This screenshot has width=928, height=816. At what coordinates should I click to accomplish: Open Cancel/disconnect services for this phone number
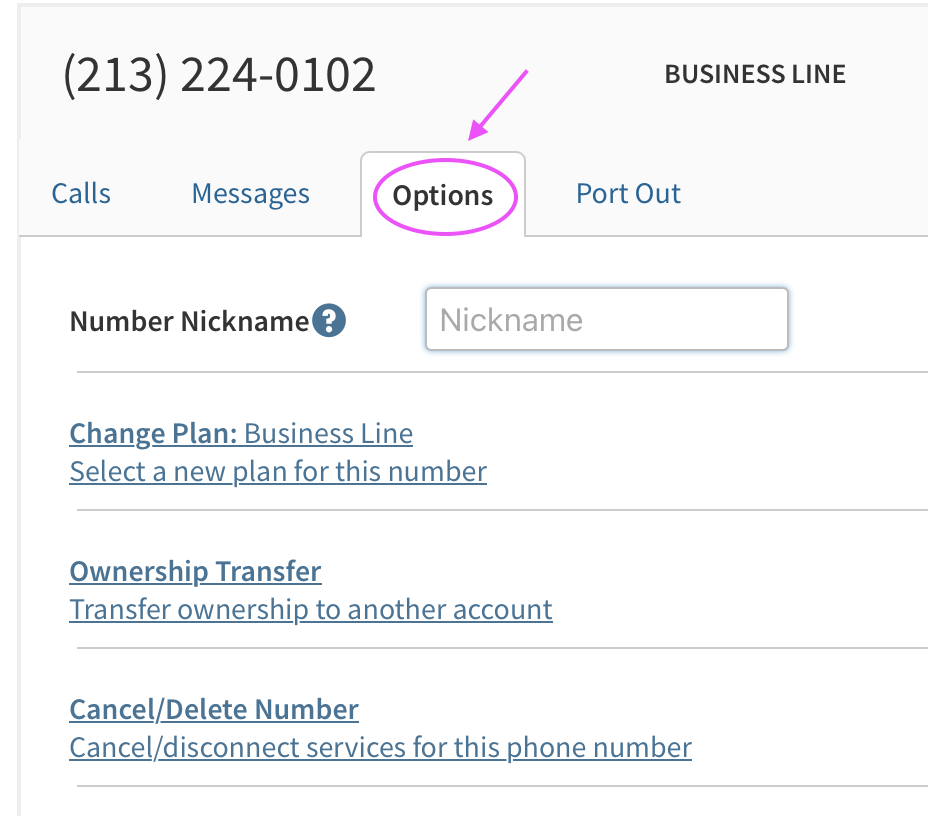coord(380,747)
